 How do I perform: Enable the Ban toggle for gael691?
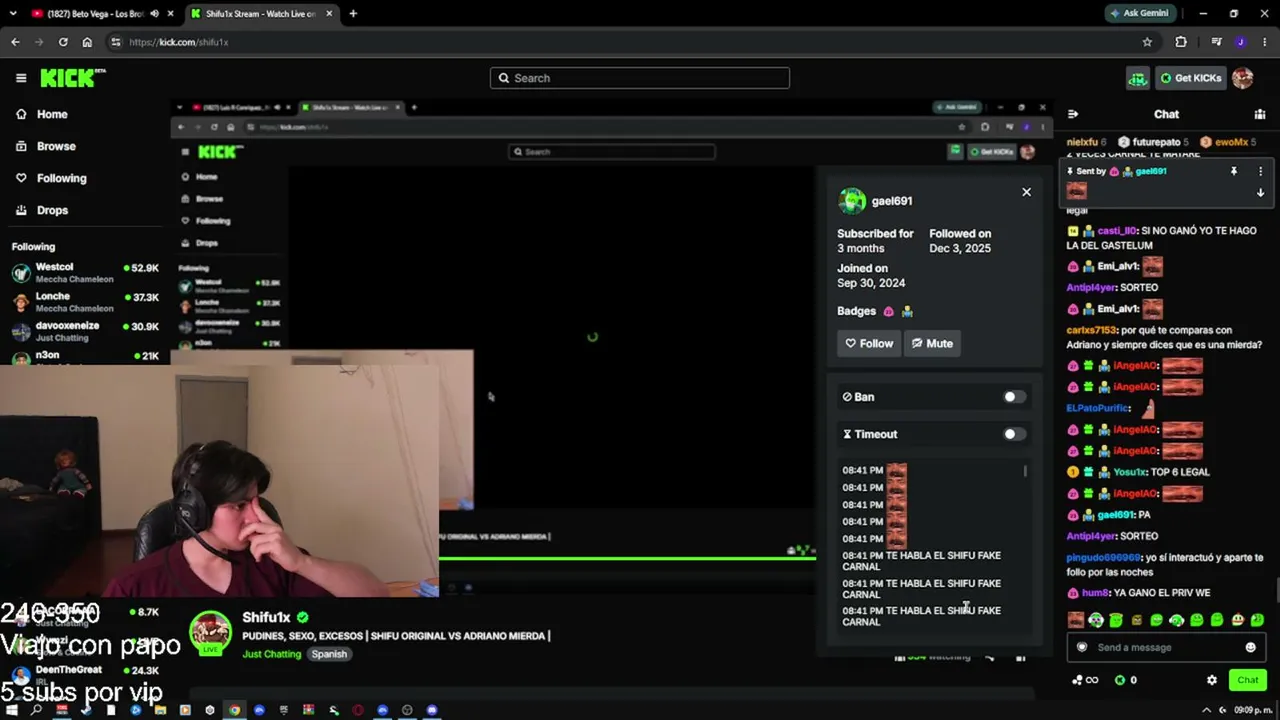click(x=1014, y=397)
